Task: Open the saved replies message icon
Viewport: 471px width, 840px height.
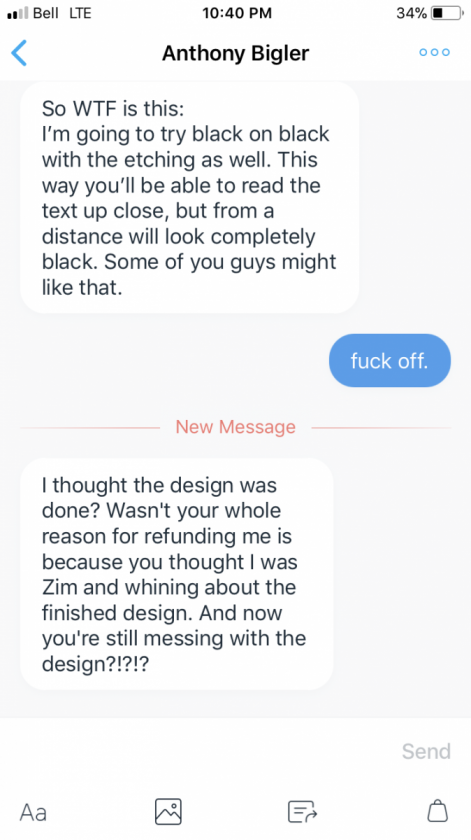Action: [x=302, y=812]
